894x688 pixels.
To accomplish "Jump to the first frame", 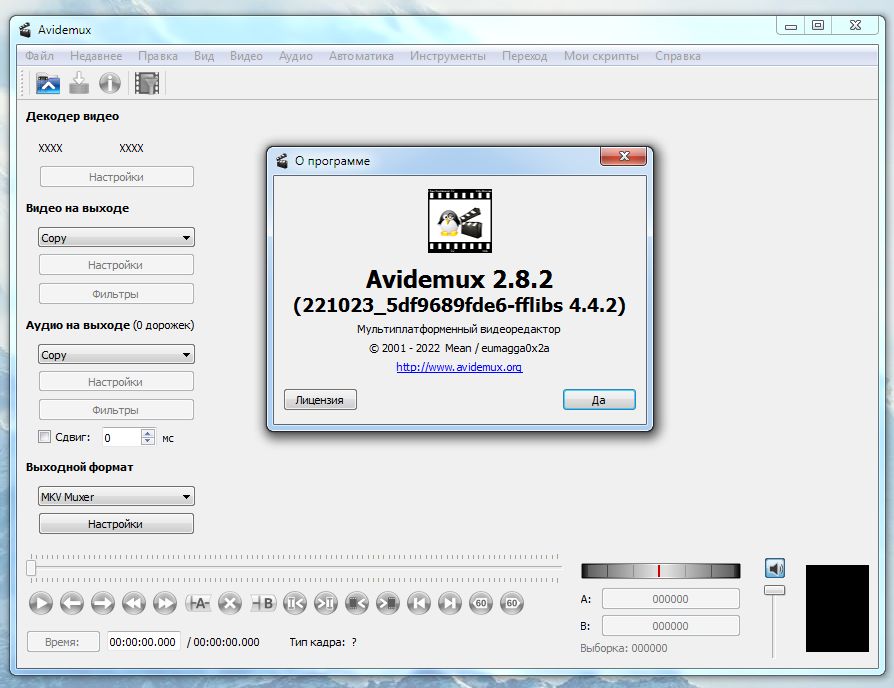I will pos(419,603).
